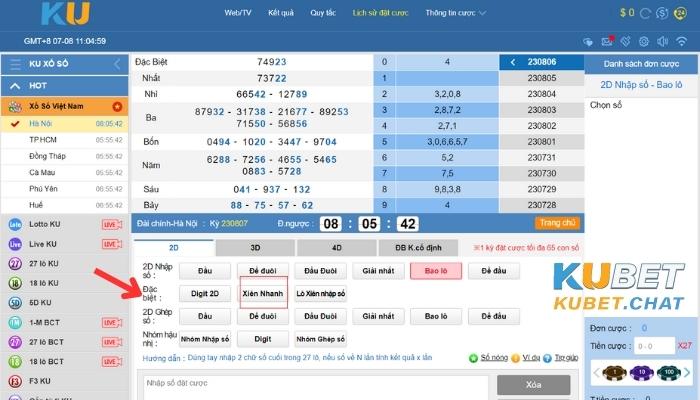Screen dimensions: 700x400
Task: Select Huế lottery station
Action: 65,205
